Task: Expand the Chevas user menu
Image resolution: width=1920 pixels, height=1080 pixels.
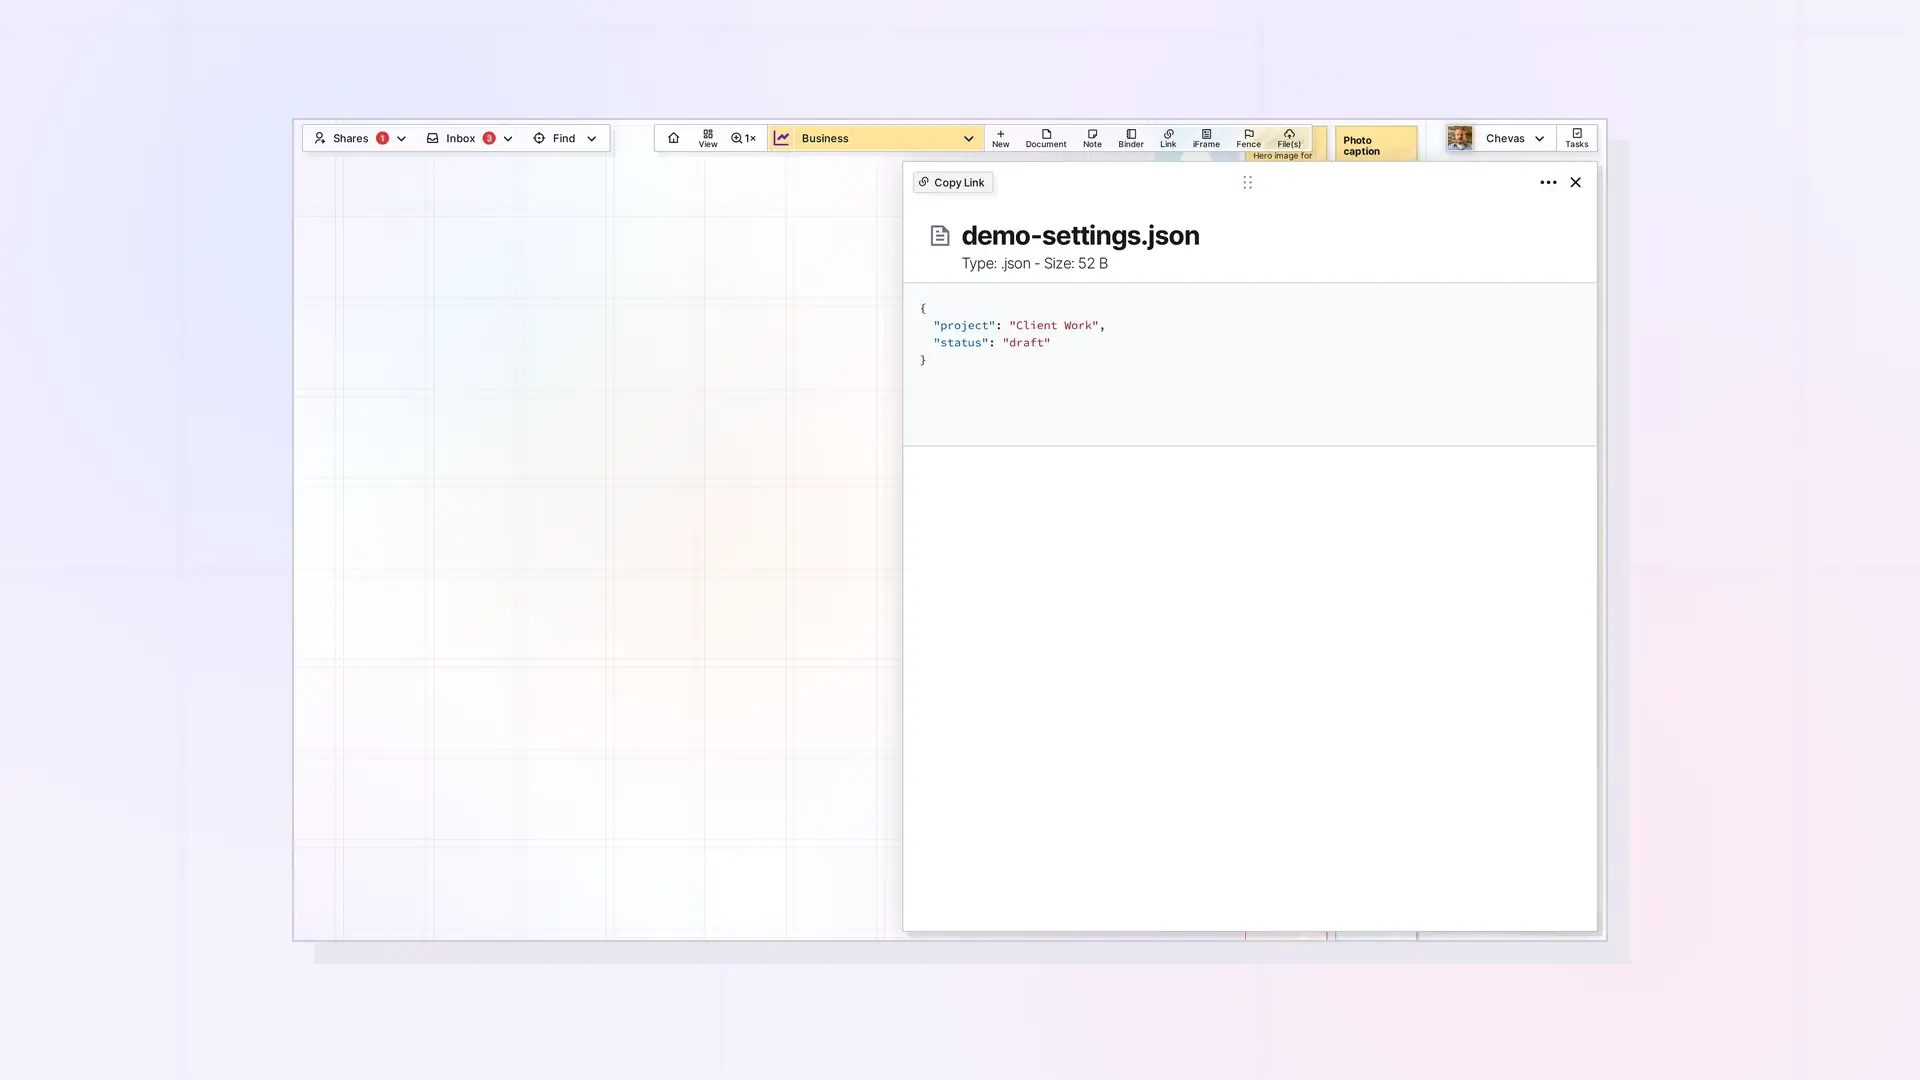Action: pos(1539,139)
